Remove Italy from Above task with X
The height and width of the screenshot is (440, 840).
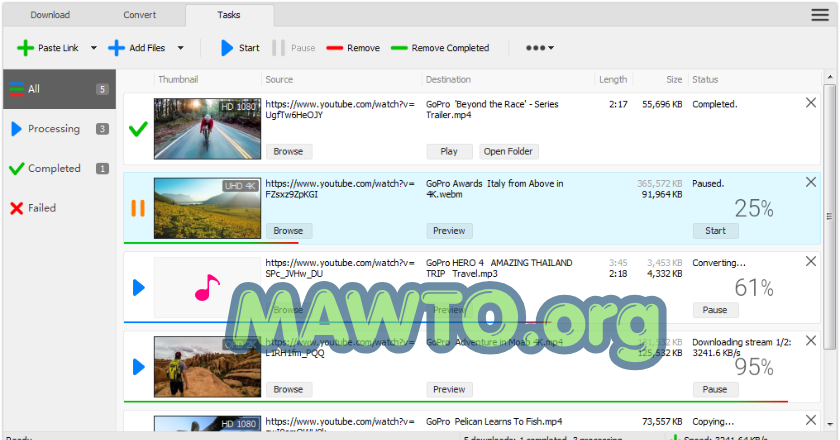(811, 182)
